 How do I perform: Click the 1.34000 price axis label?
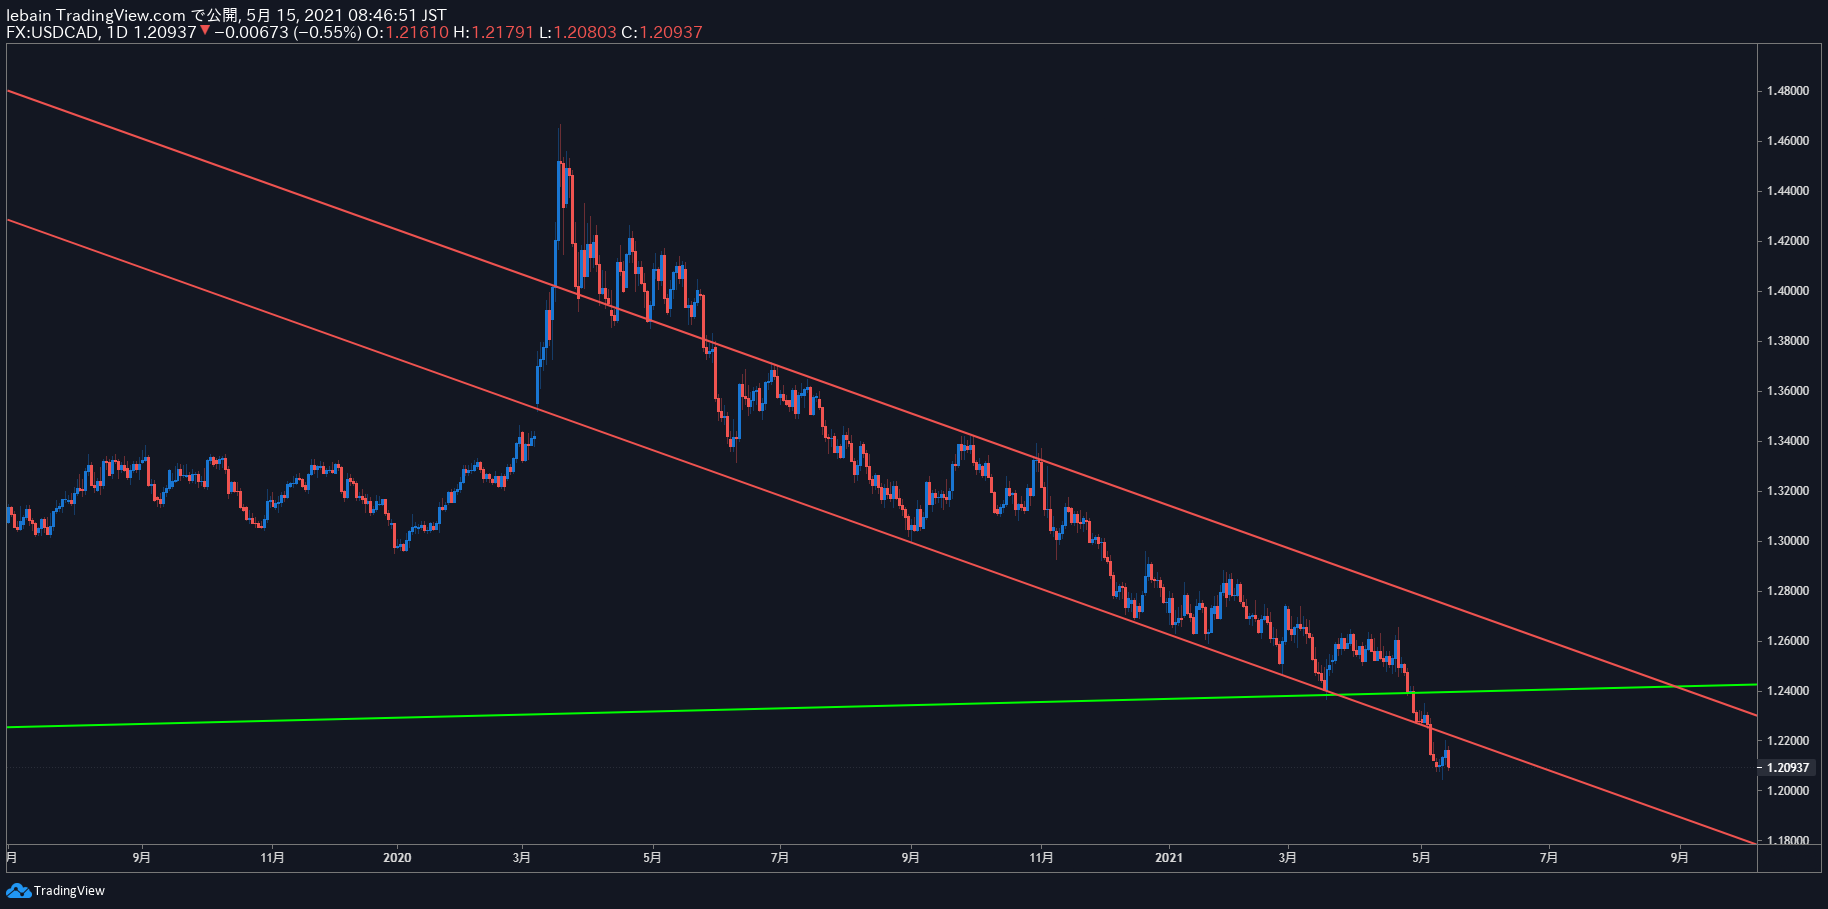(x=1787, y=441)
